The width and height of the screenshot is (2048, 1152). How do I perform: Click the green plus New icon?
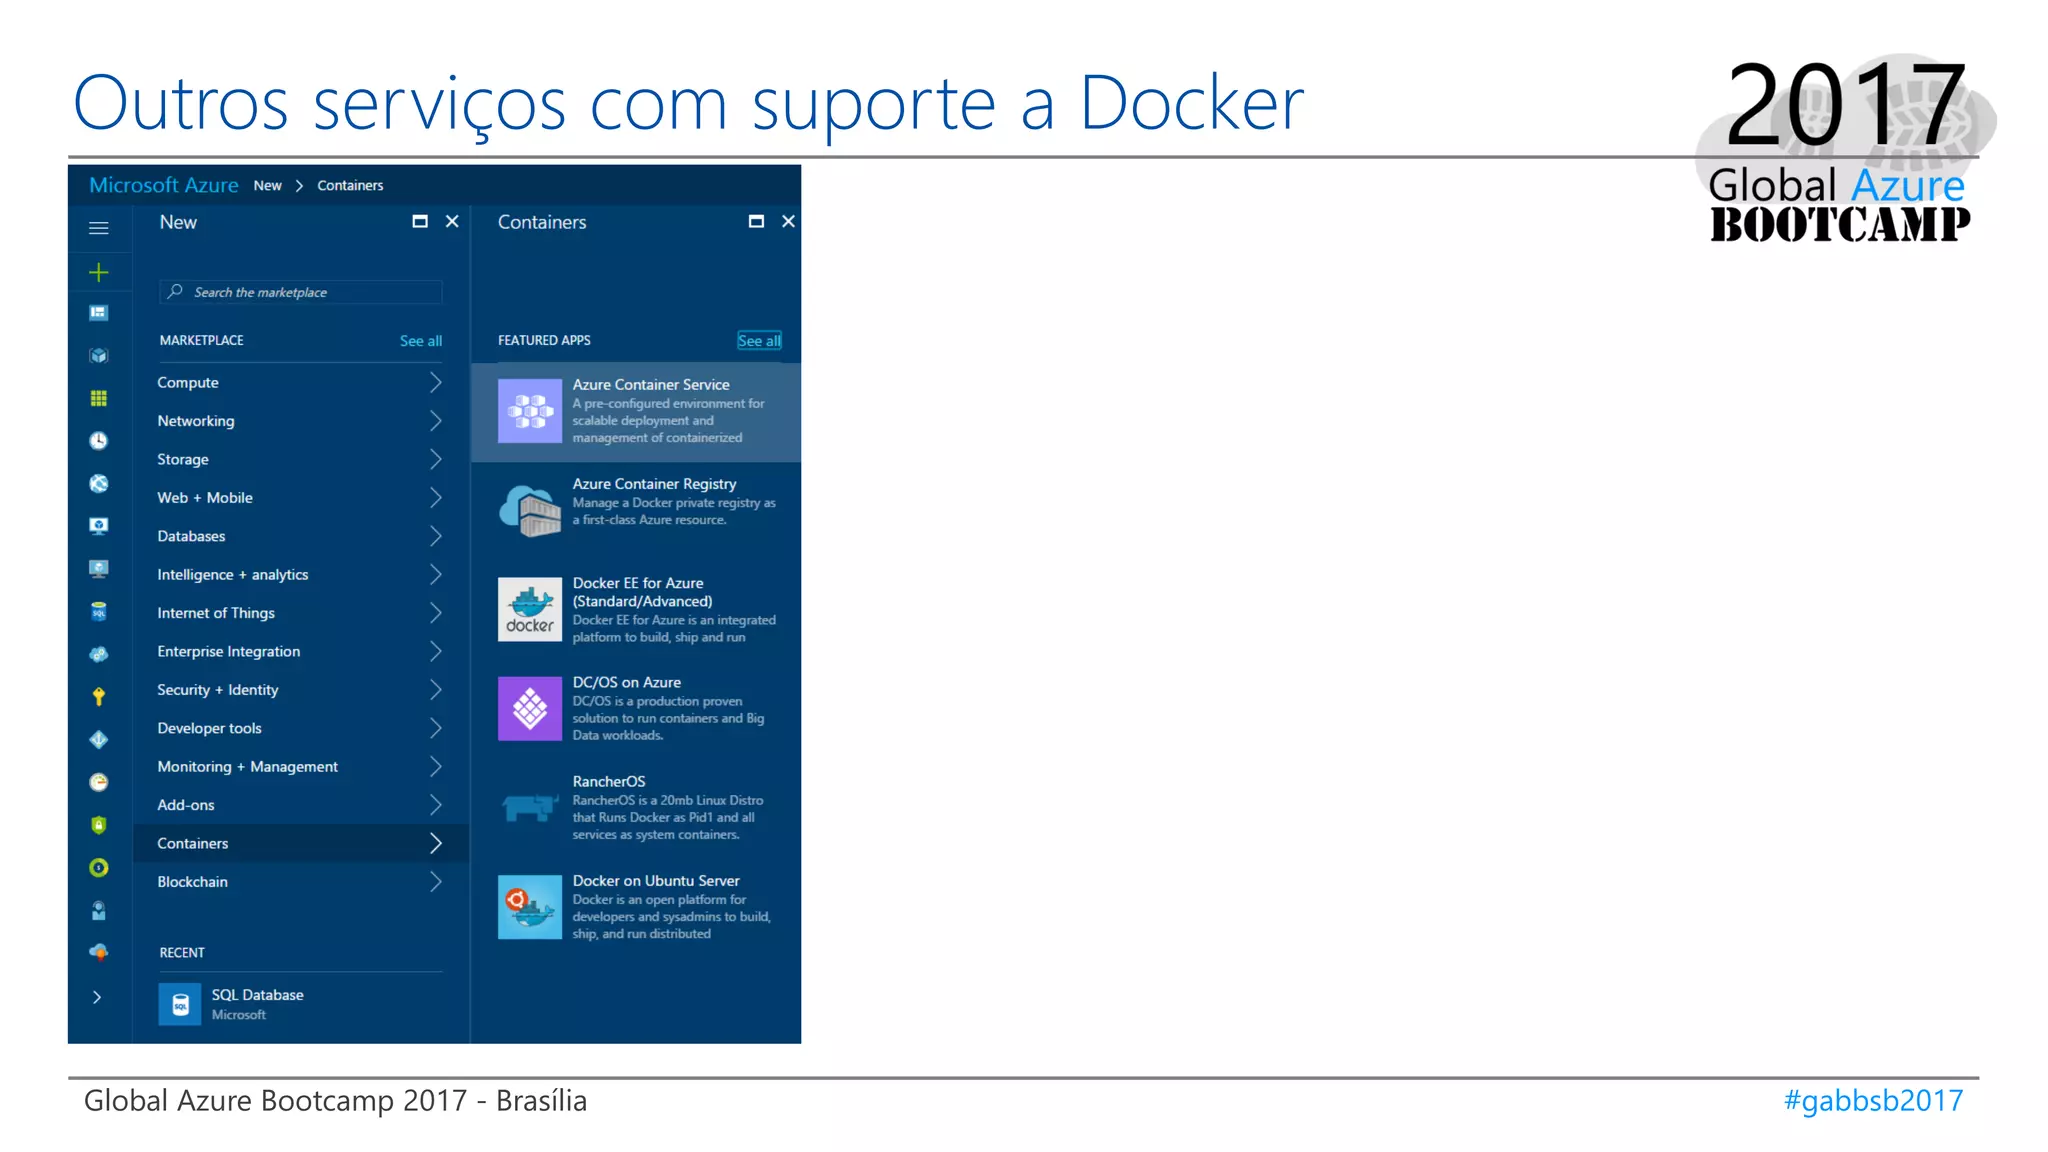[98, 272]
